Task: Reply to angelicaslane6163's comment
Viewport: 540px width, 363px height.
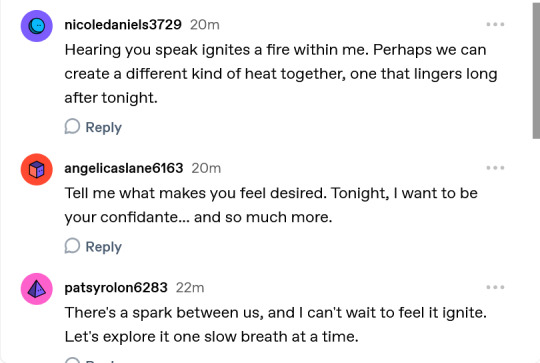Action: (103, 247)
